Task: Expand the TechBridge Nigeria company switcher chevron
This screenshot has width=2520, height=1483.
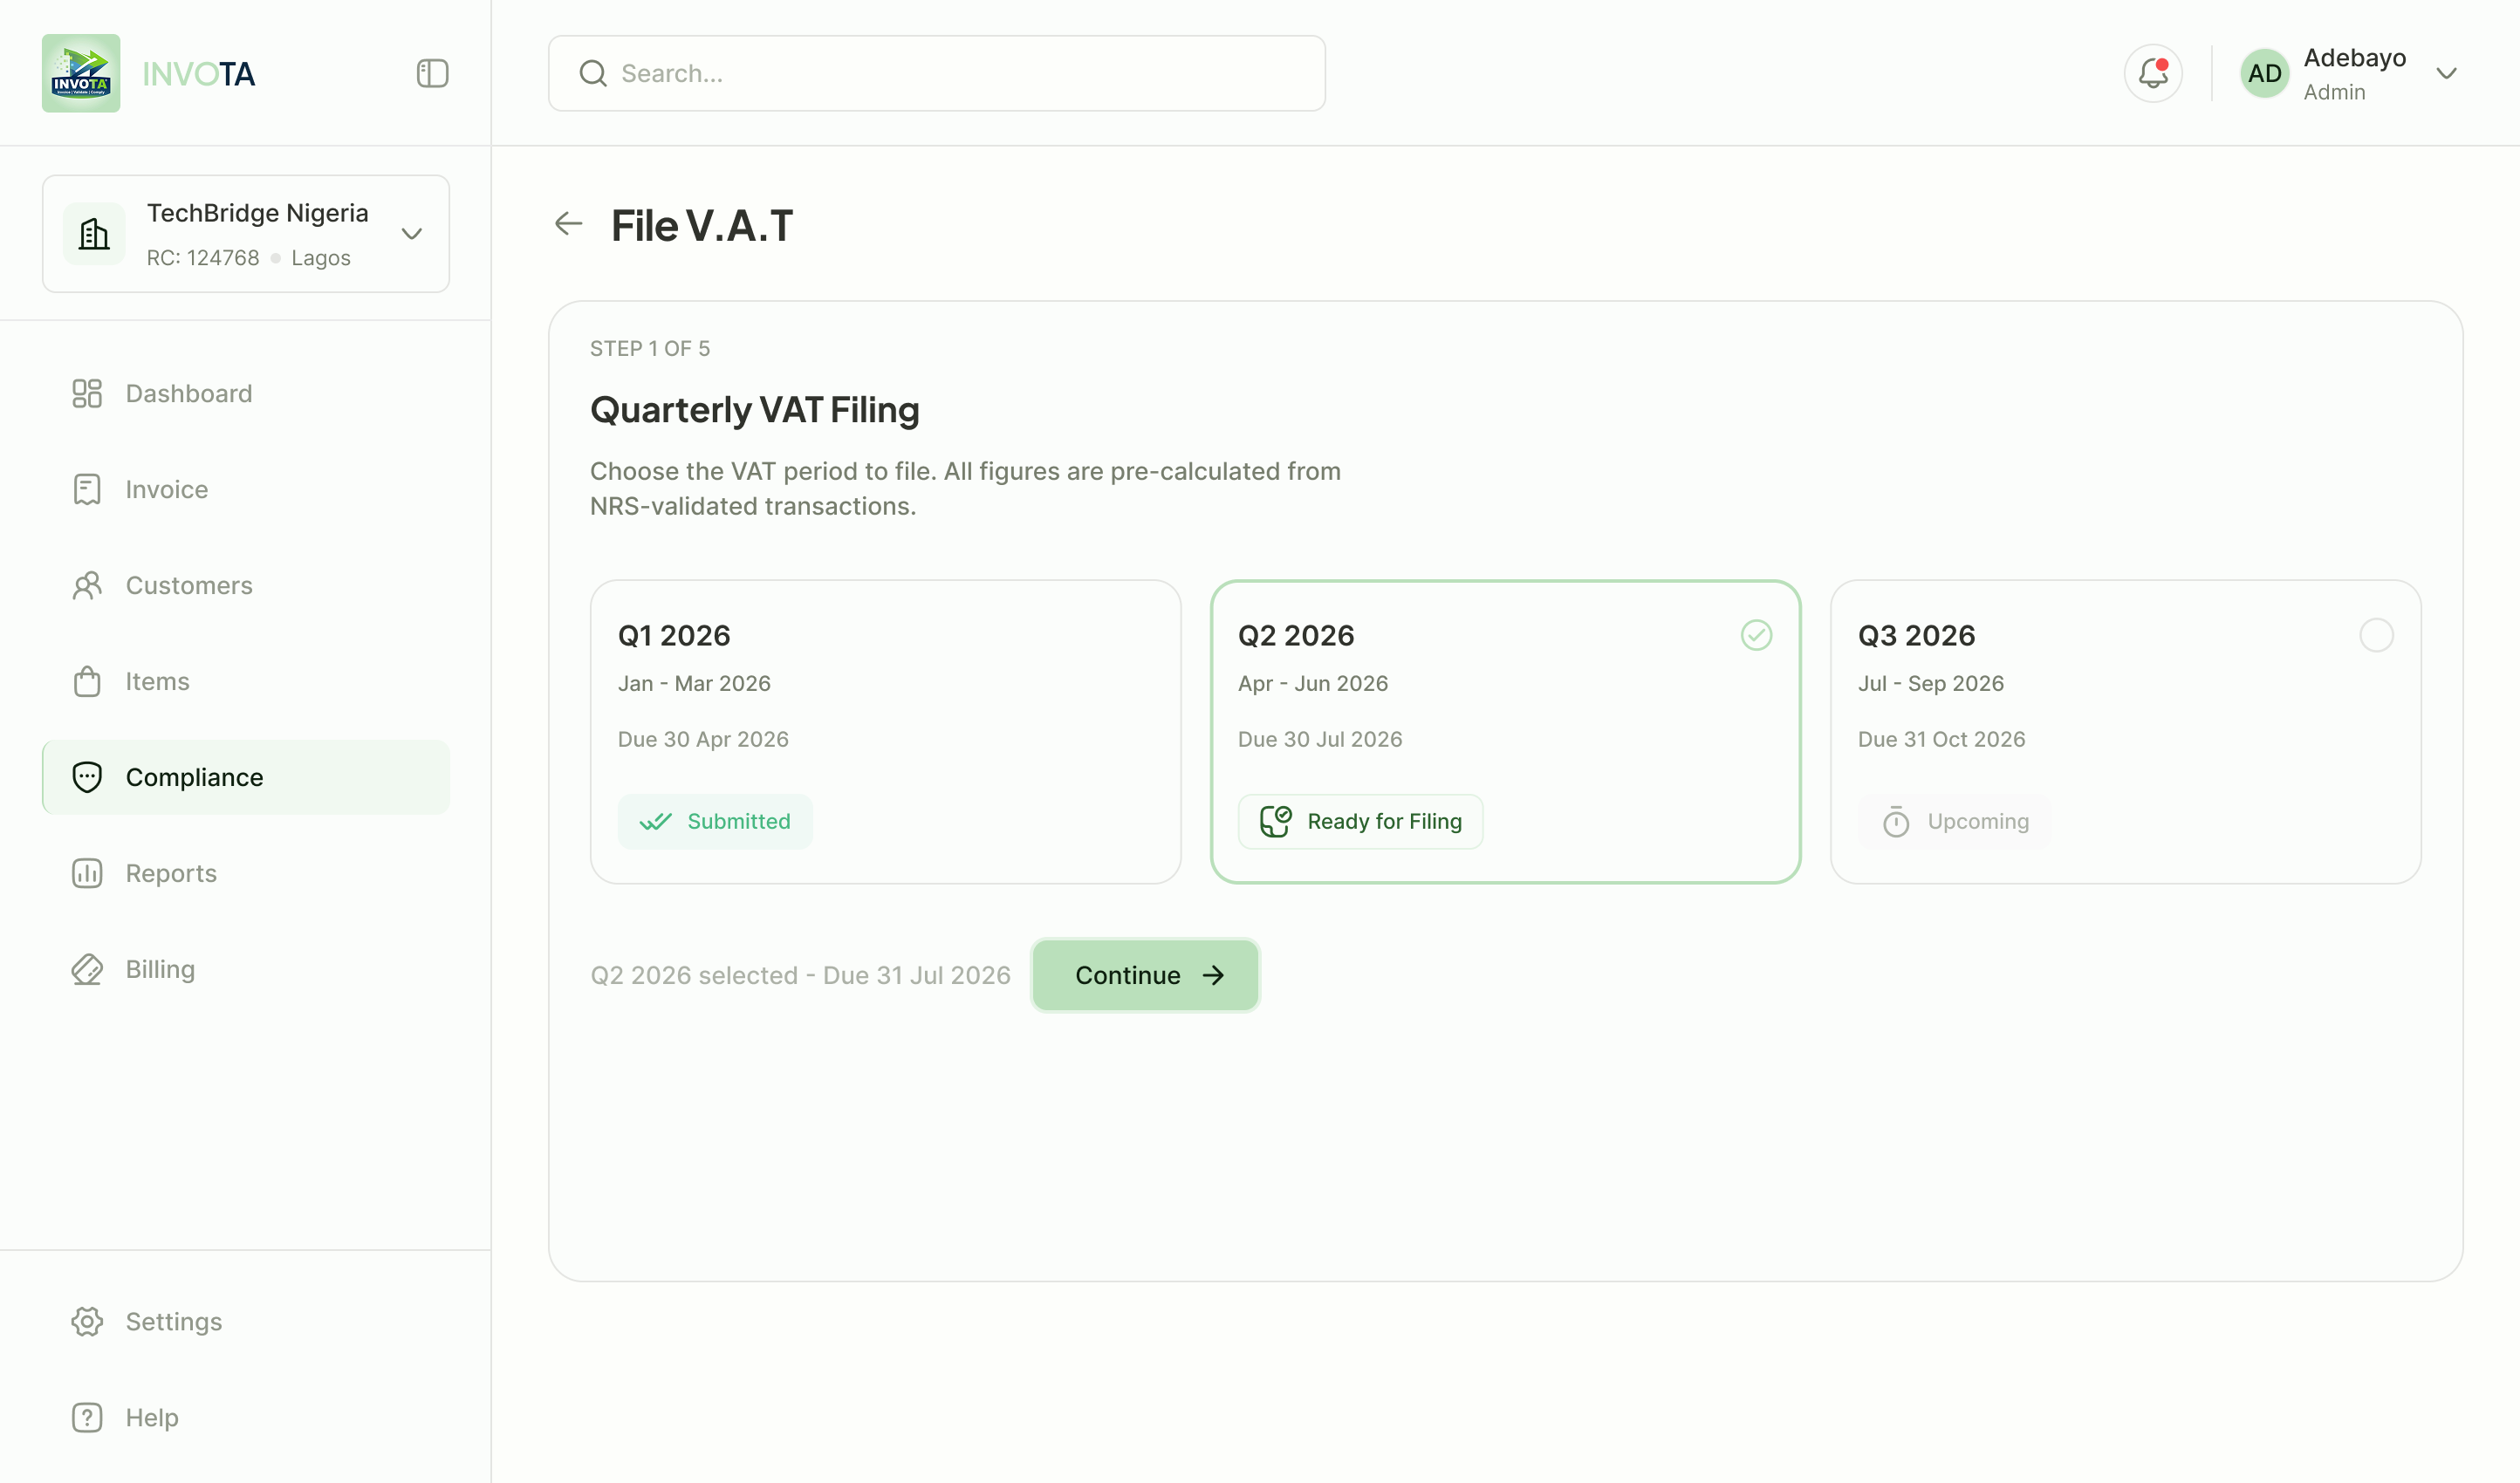Action: point(412,234)
